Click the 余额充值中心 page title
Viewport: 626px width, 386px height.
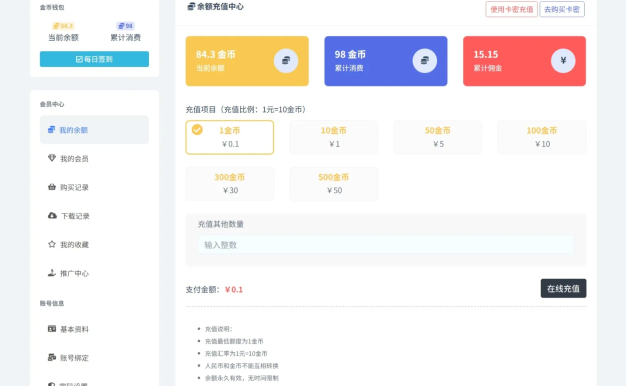point(220,6)
